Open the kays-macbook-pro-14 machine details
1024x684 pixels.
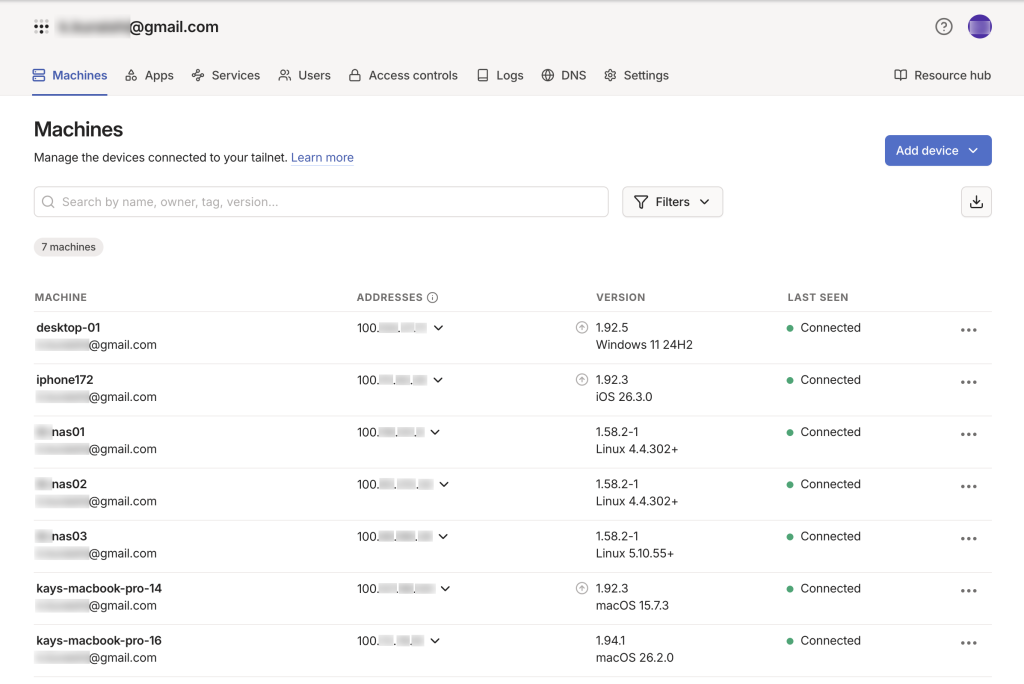click(99, 589)
